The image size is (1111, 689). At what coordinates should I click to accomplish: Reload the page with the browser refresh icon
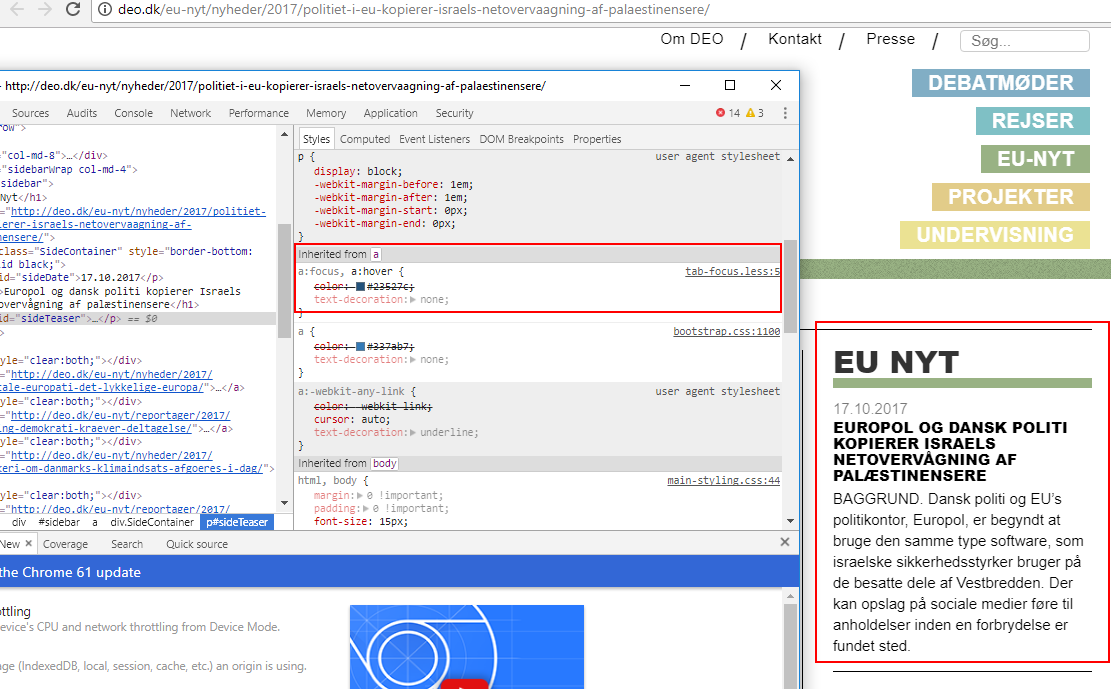pos(72,10)
